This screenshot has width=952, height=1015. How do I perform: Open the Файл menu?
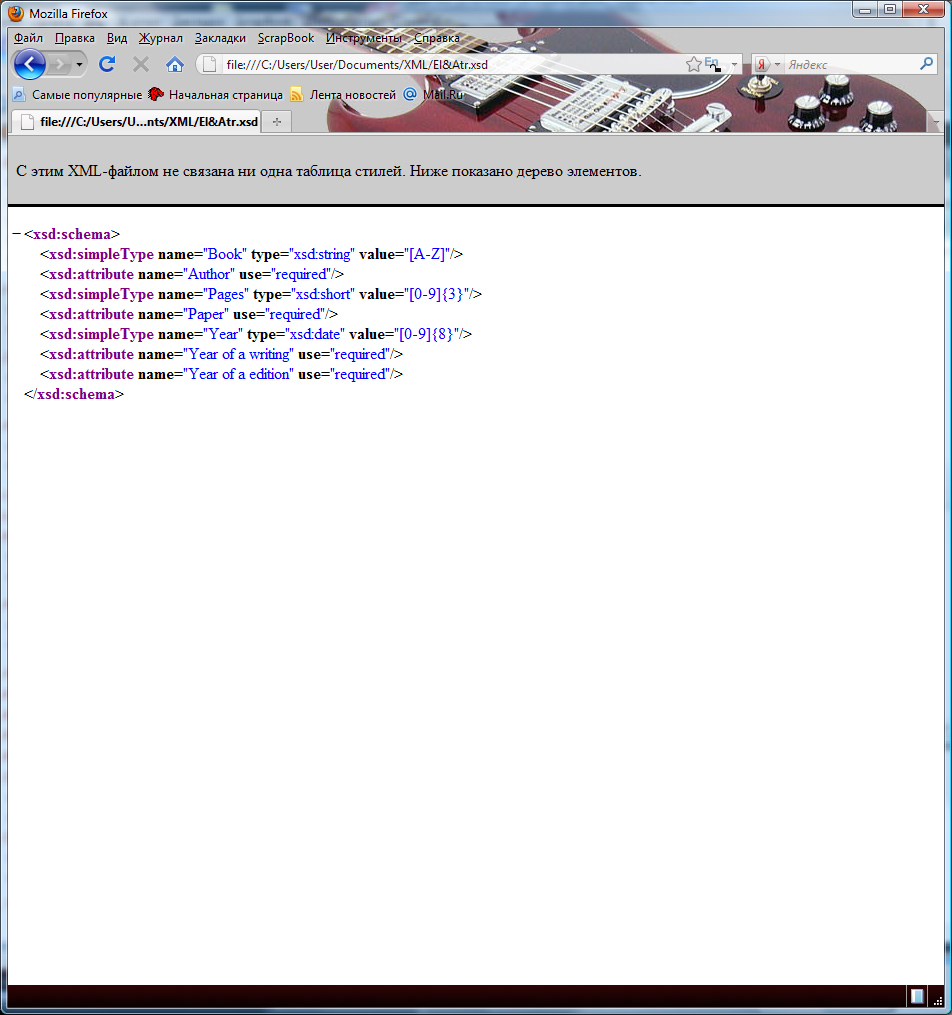tap(28, 38)
